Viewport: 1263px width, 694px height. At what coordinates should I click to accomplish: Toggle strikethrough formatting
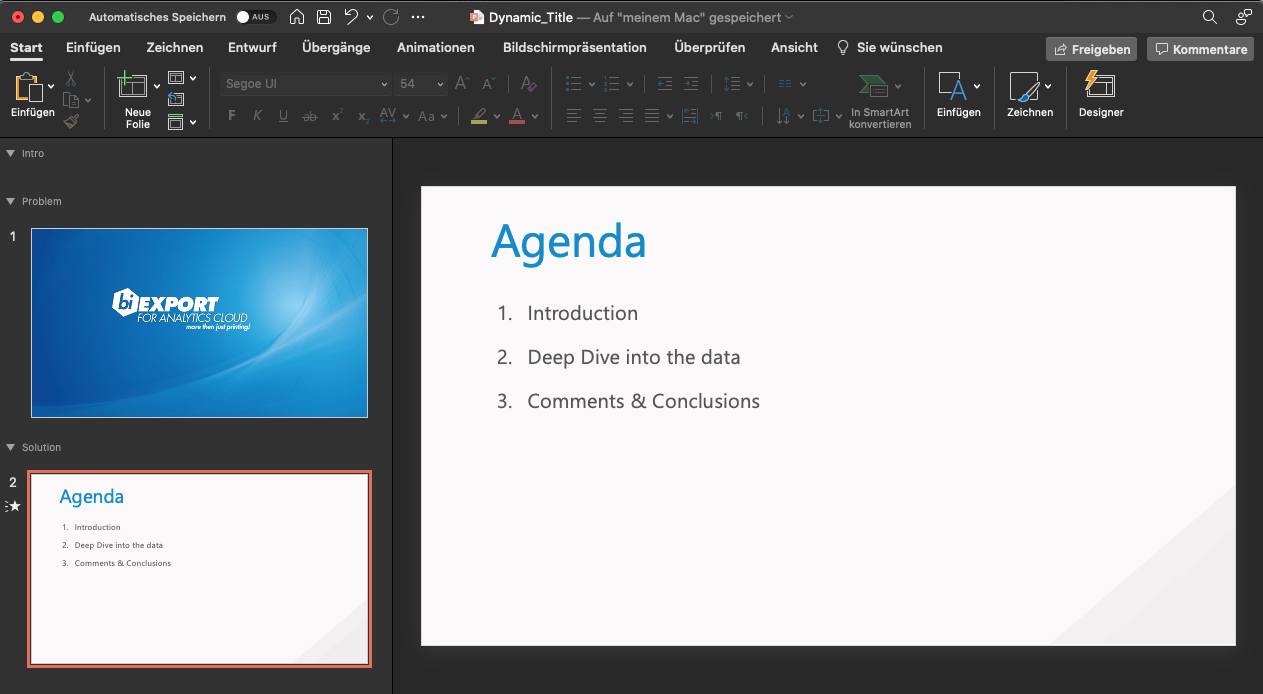310,116
